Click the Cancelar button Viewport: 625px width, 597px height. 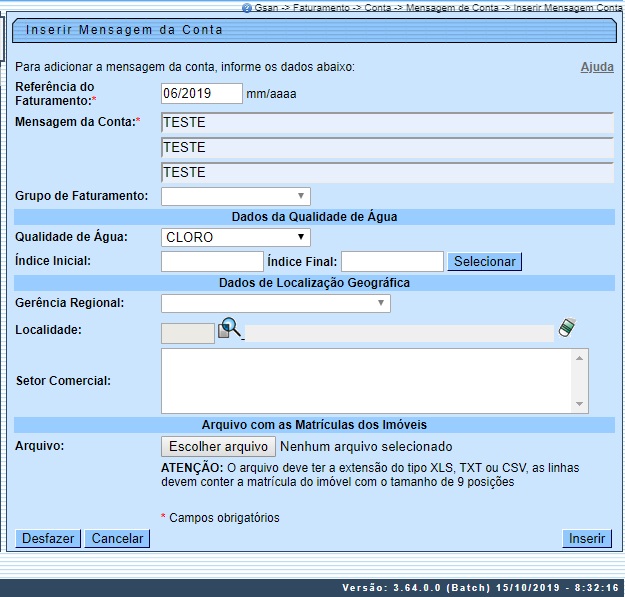tap(116, 538)
